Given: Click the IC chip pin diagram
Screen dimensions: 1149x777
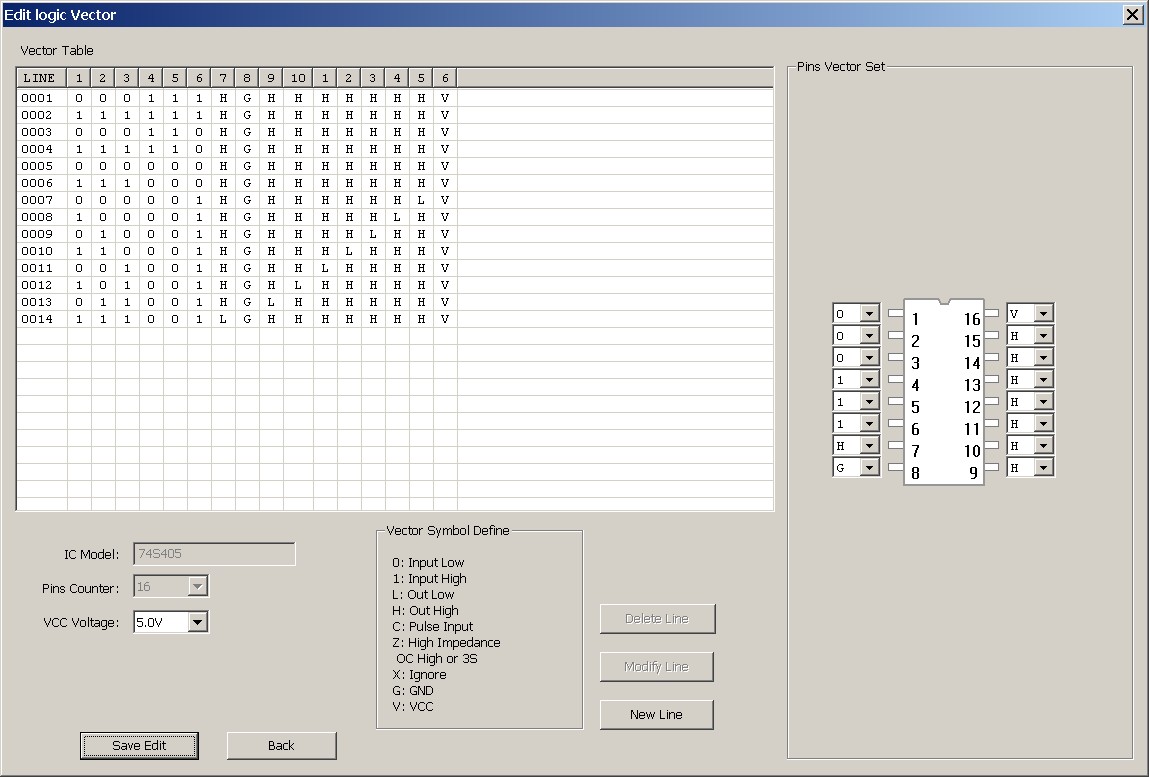Looking at the screenshot, I should pos(943,392).
